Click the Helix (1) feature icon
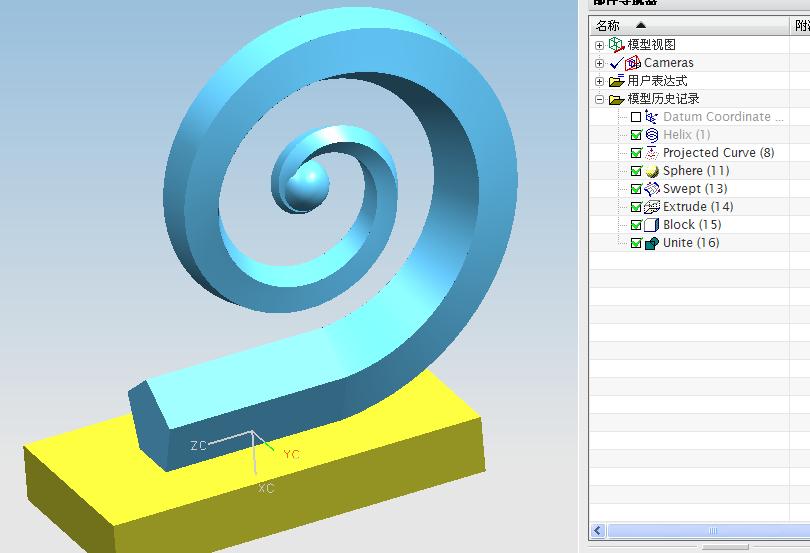810x553 pixels. click(x=652, y=135)
